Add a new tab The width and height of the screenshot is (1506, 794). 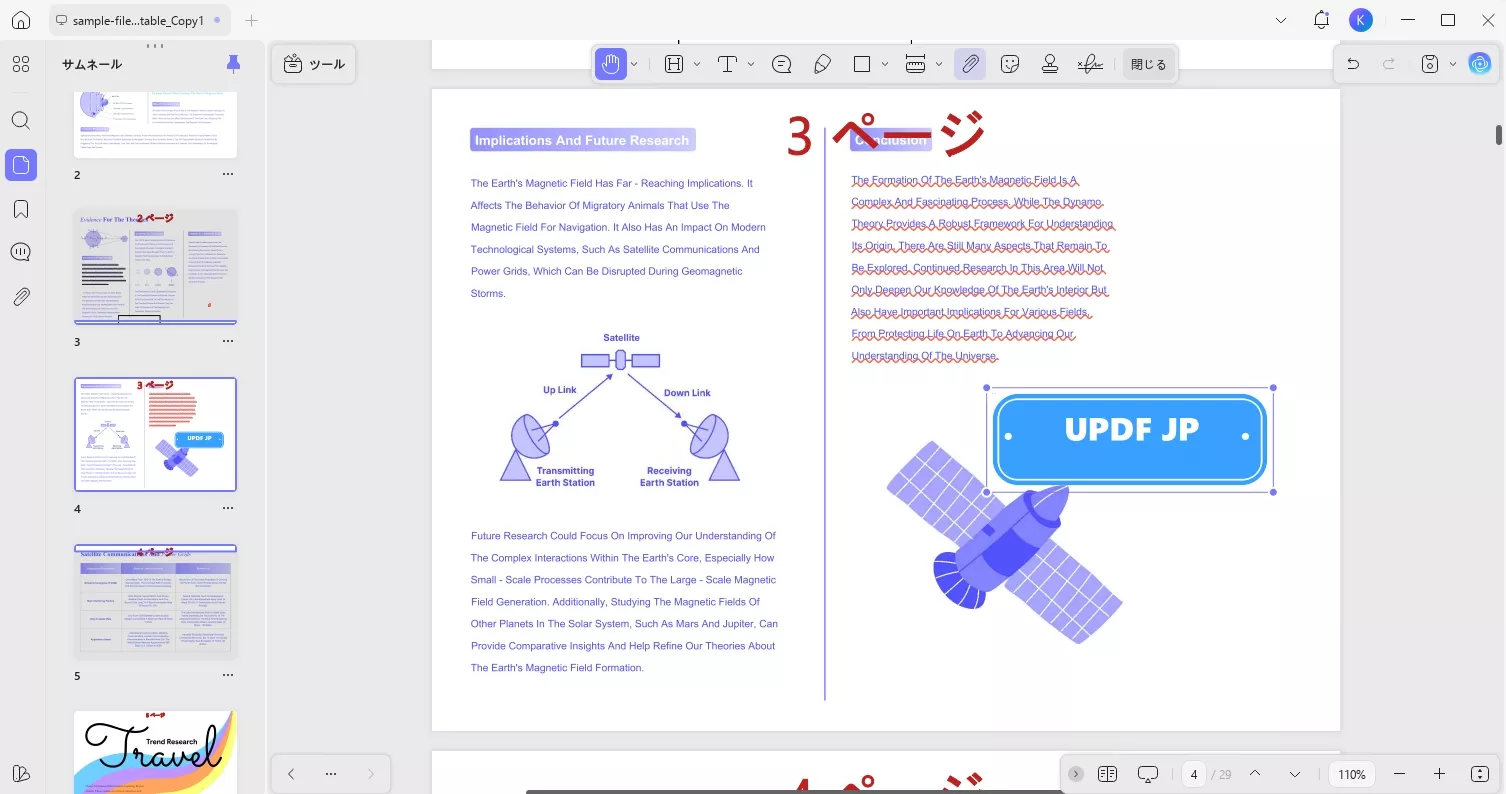(x=251, y=20)
